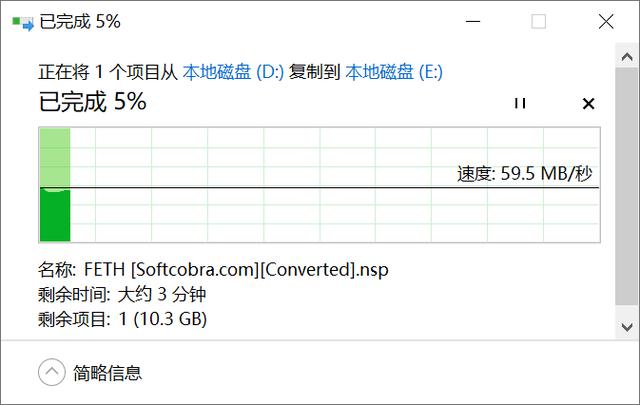This screenshot has height=405, width=640.
Task: Click the maximize button in title bar
Action: click(x=538, y=21)
